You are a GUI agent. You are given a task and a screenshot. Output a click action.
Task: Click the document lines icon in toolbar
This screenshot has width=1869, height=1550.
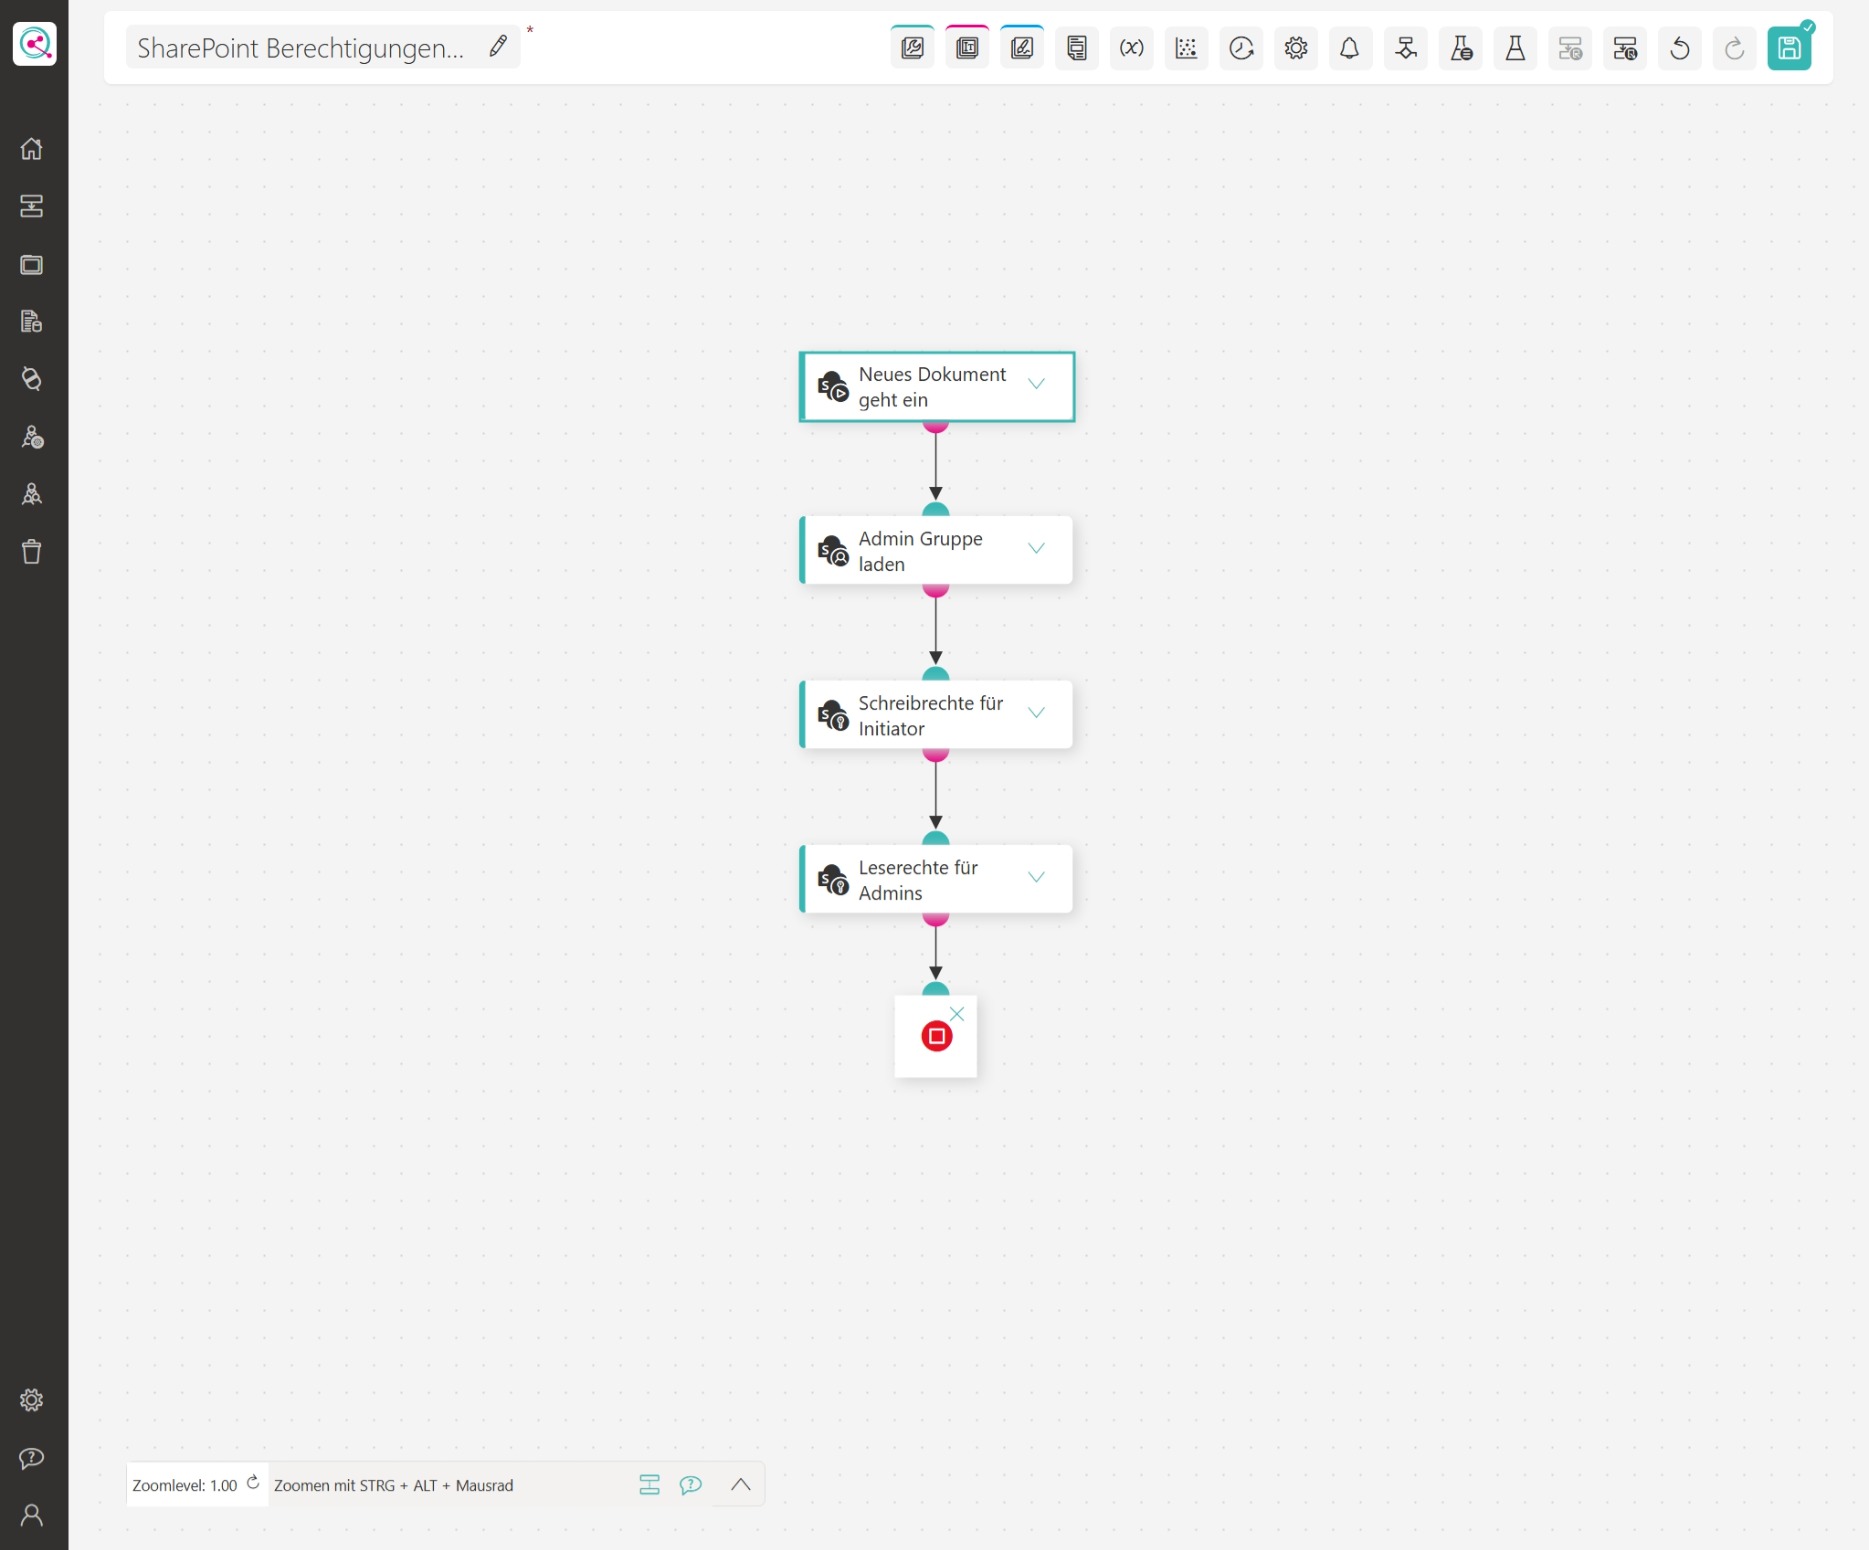(x=1076, y=48)
